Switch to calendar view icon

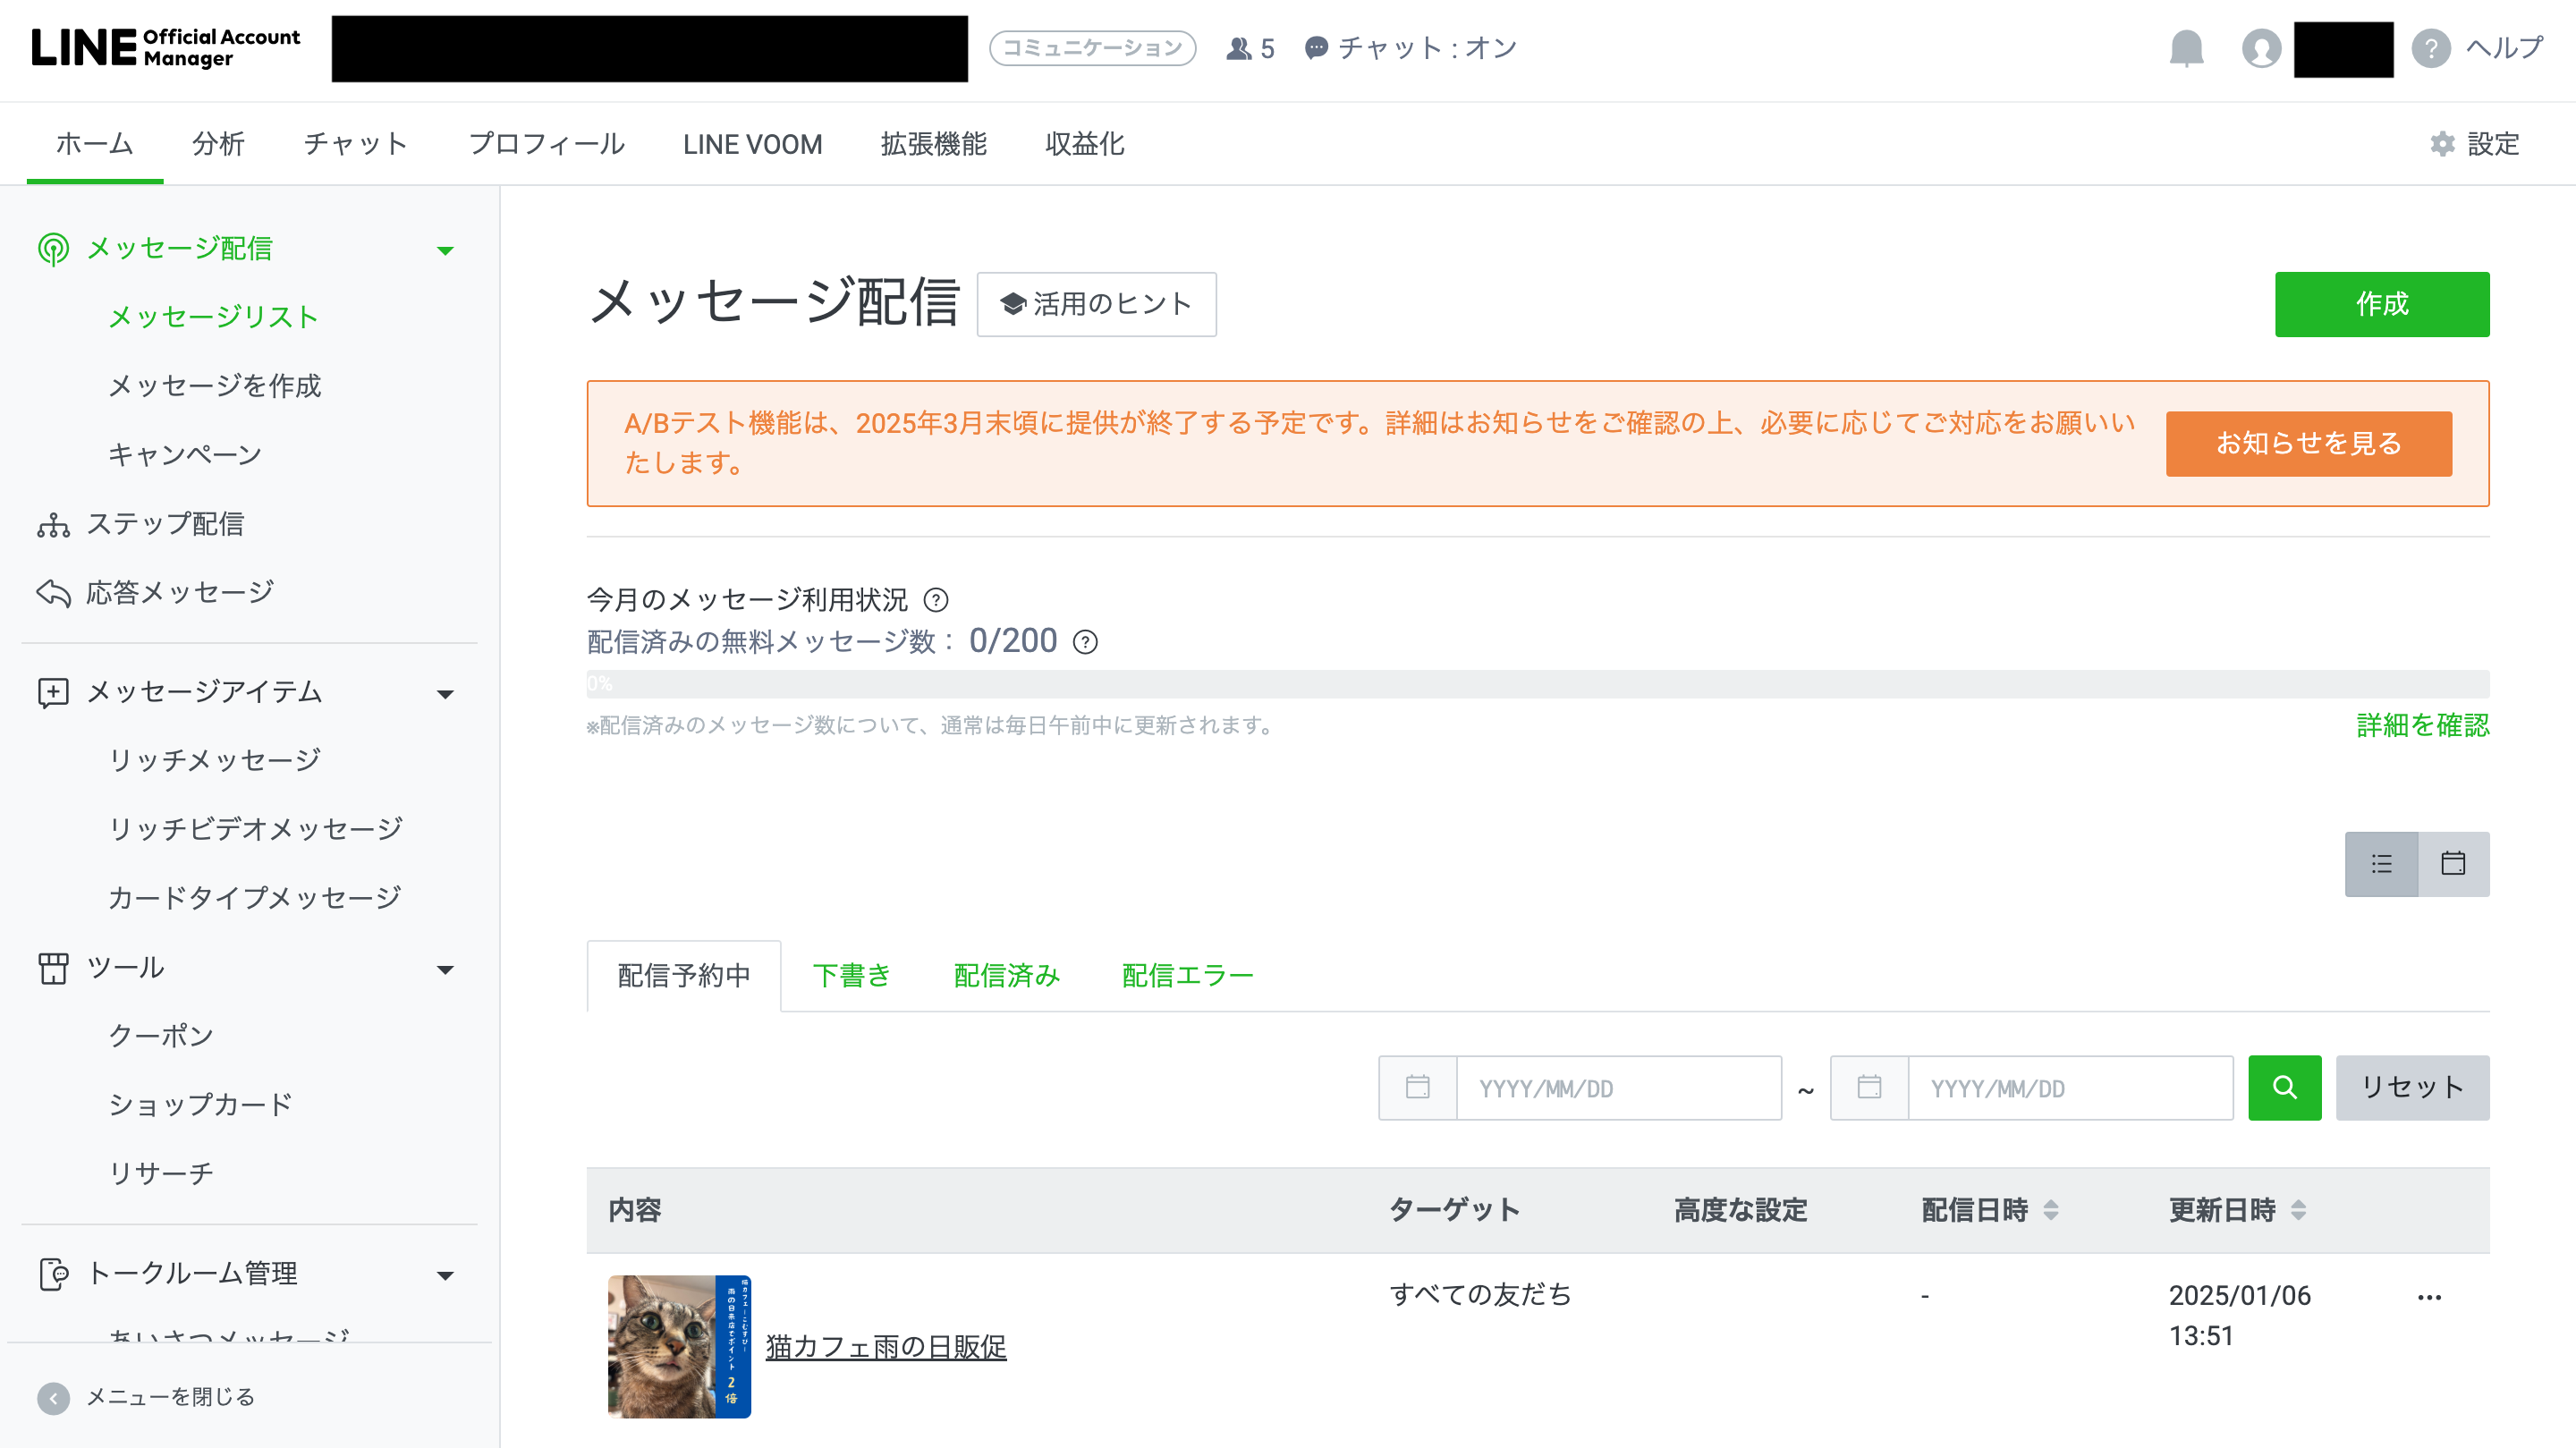tap(2453, 863)
